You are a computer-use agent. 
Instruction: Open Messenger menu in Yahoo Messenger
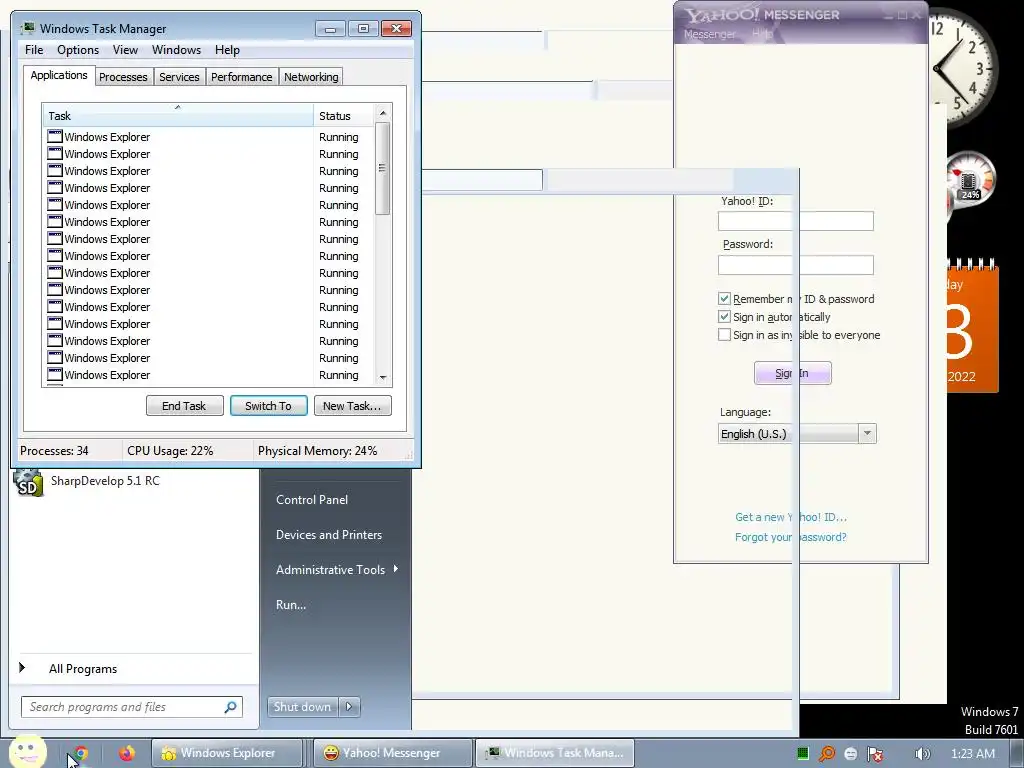pyautogui.click(x=709, y=34)
